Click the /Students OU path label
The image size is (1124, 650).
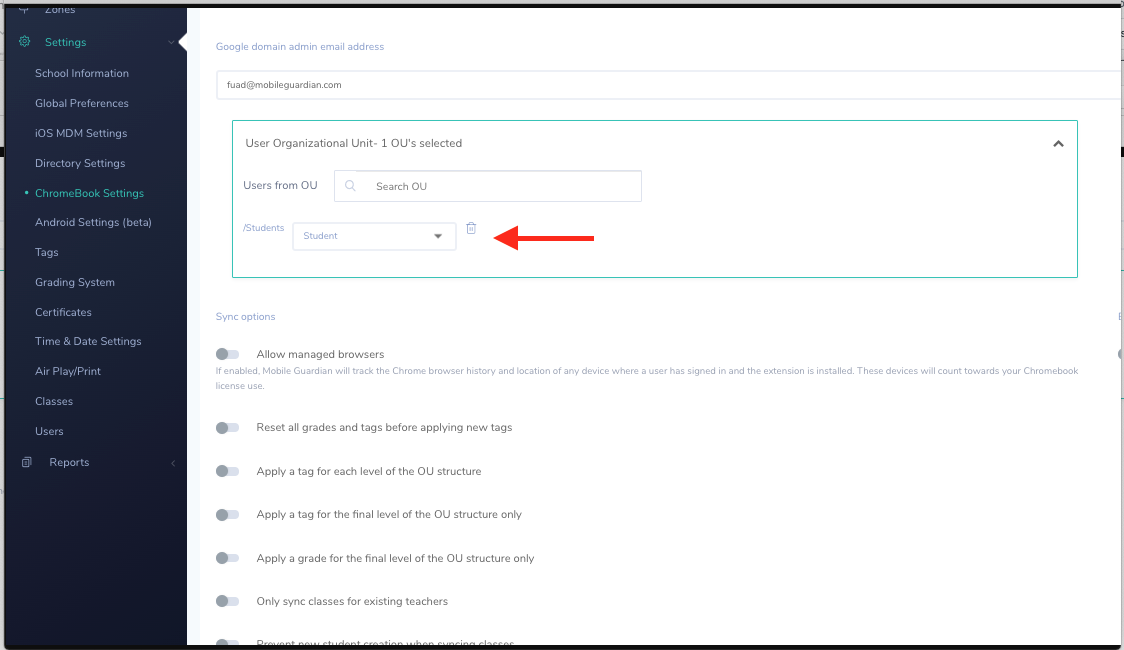pyautogui.click(x=264, y=228)
